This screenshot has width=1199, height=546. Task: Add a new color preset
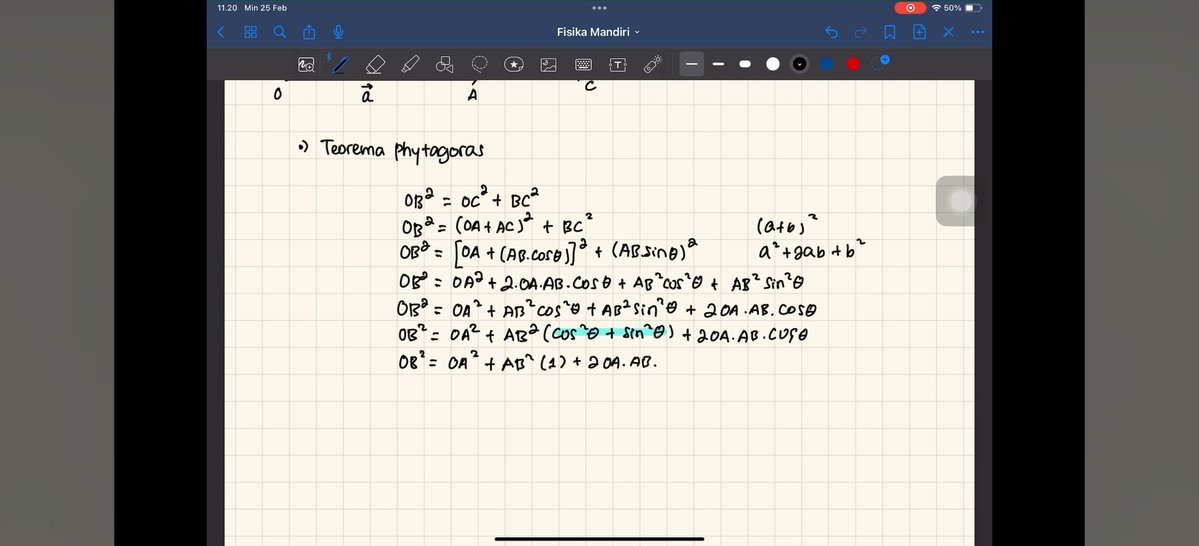(881, 63)
